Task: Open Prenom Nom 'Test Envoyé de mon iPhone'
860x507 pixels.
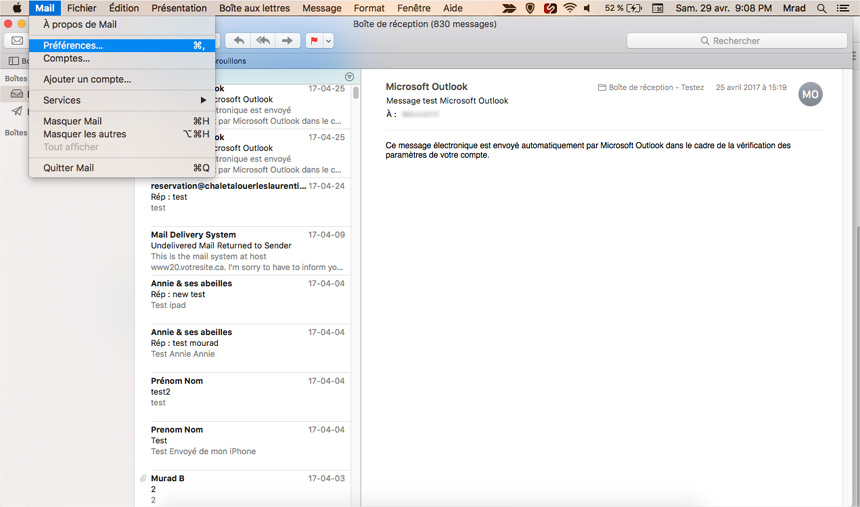Action: [243, 446]
